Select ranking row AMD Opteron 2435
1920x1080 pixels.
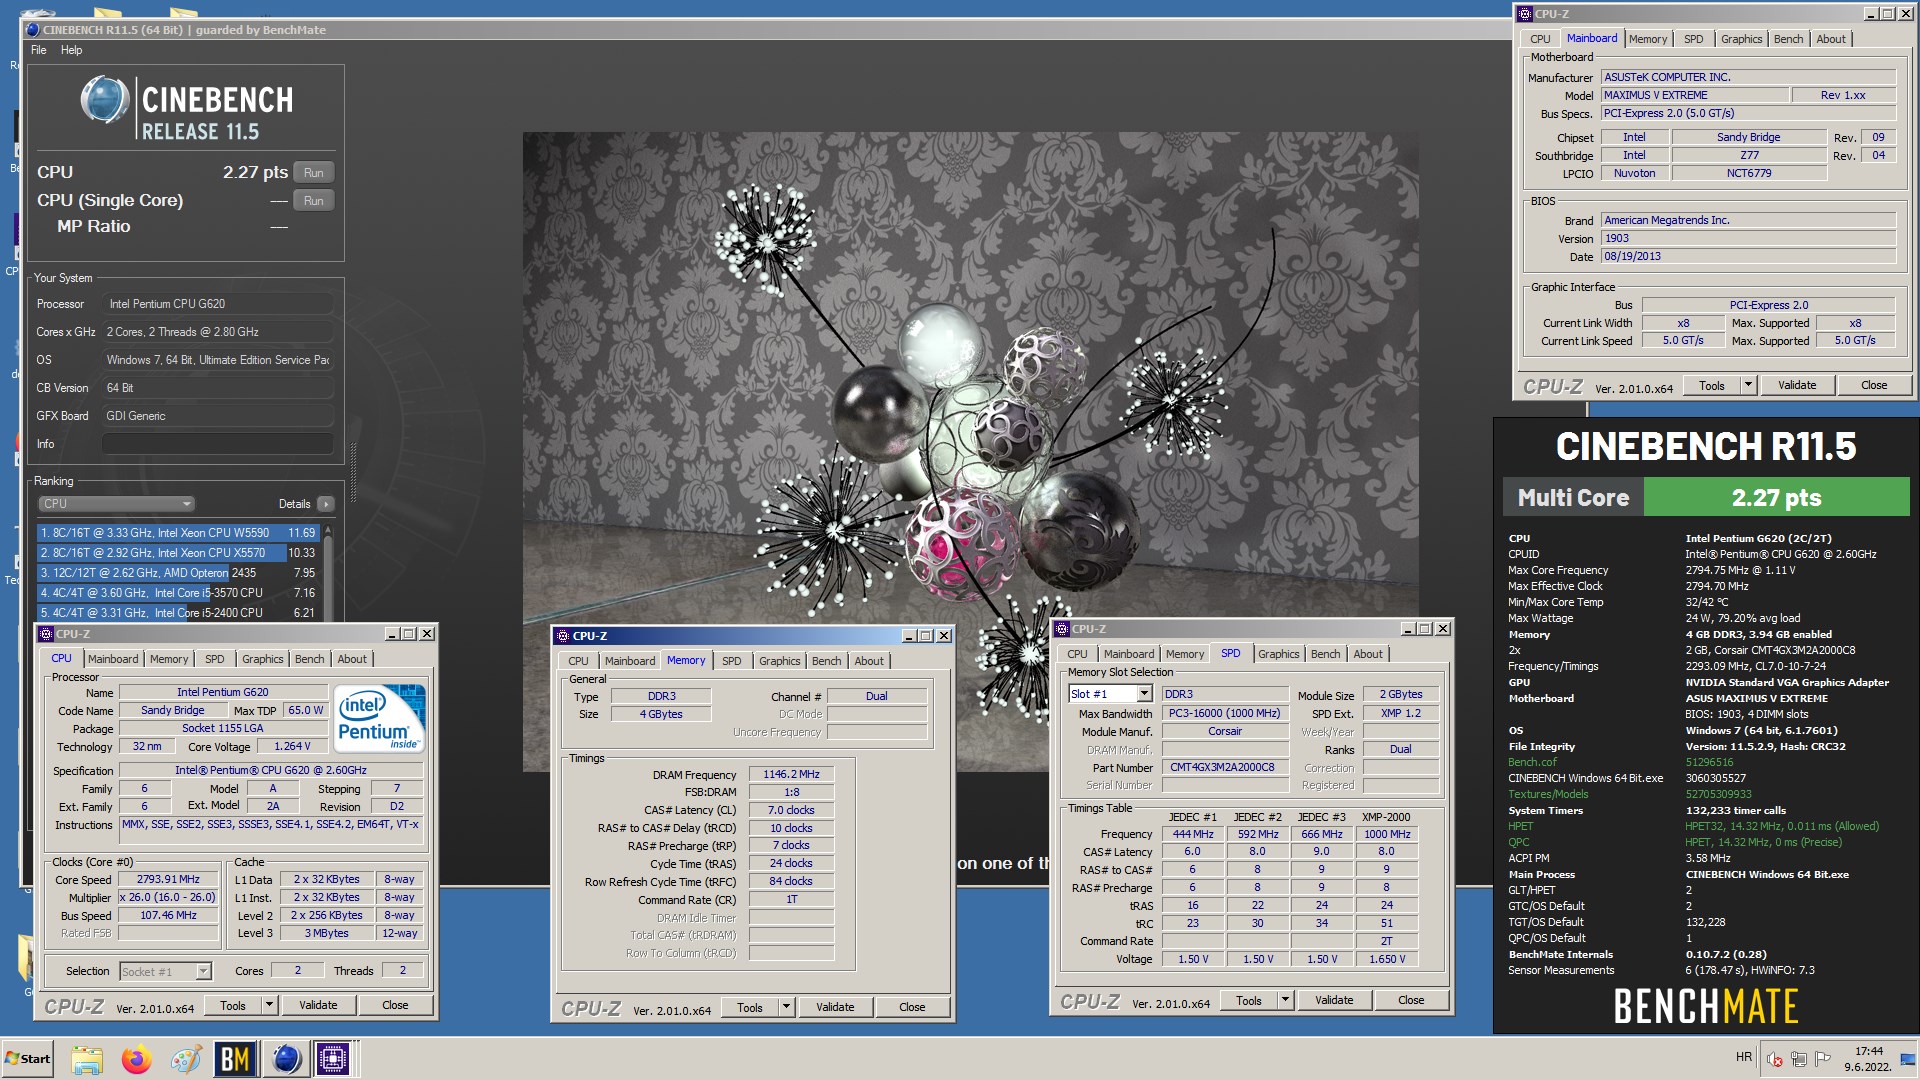coord(178,573)
